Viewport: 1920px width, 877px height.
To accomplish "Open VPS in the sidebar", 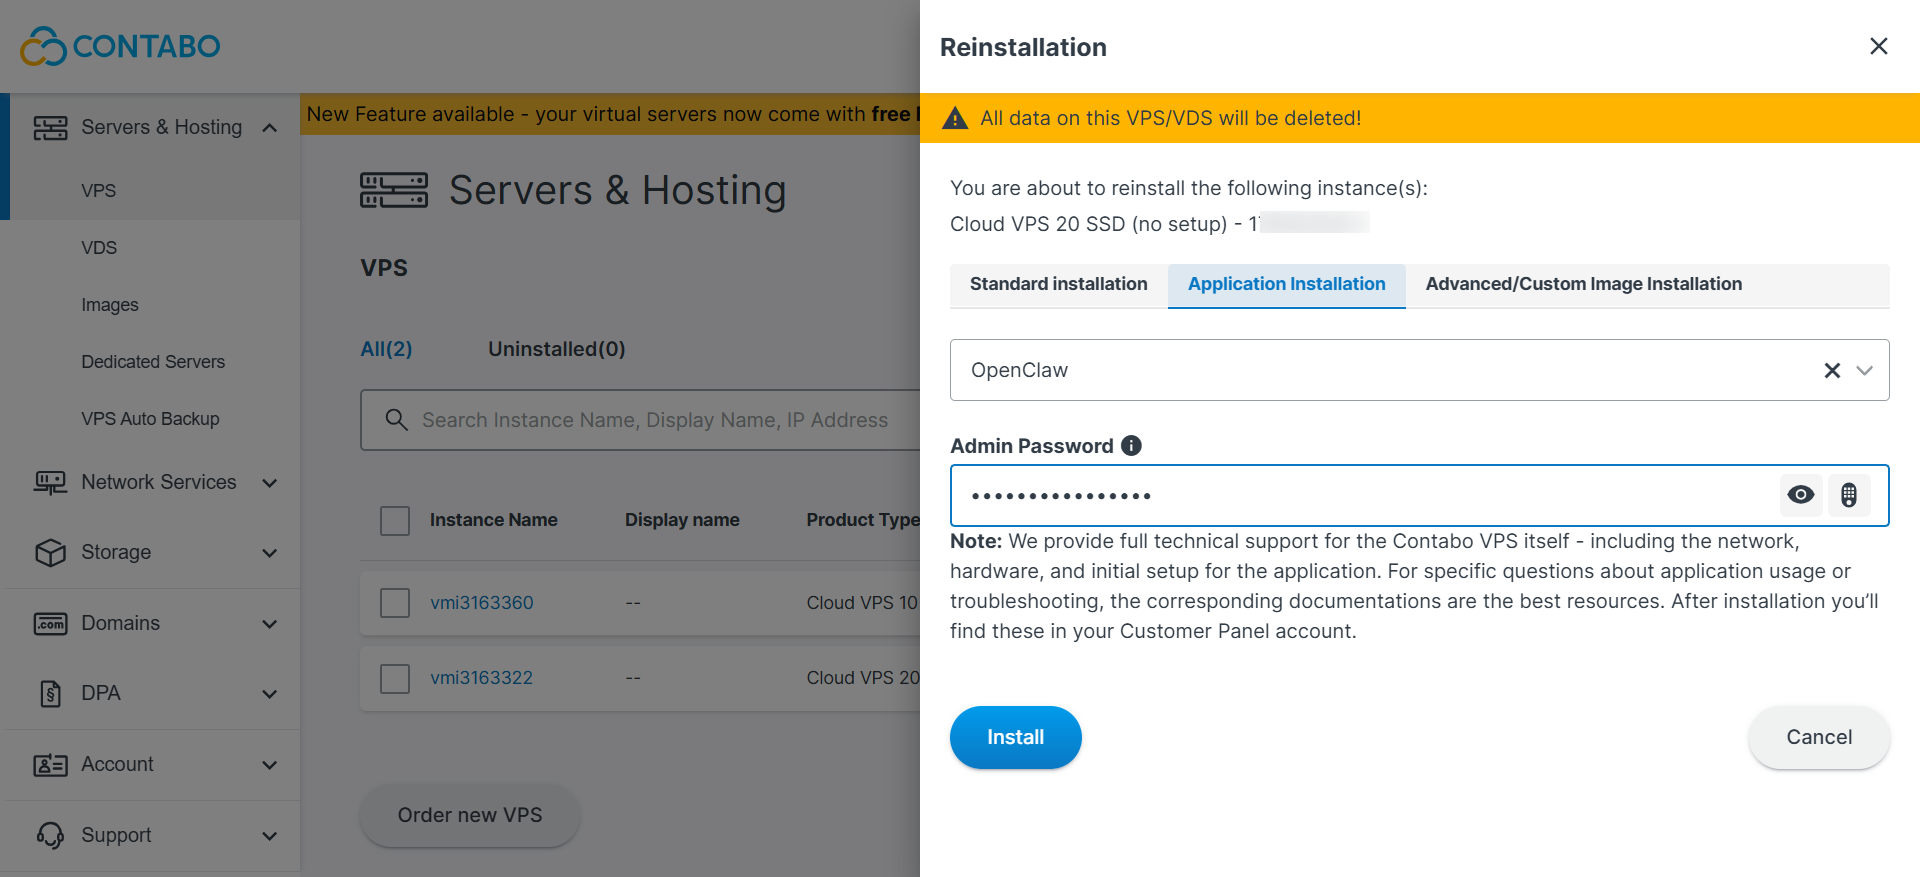I will pyautogui.click(x=99, y=191).
